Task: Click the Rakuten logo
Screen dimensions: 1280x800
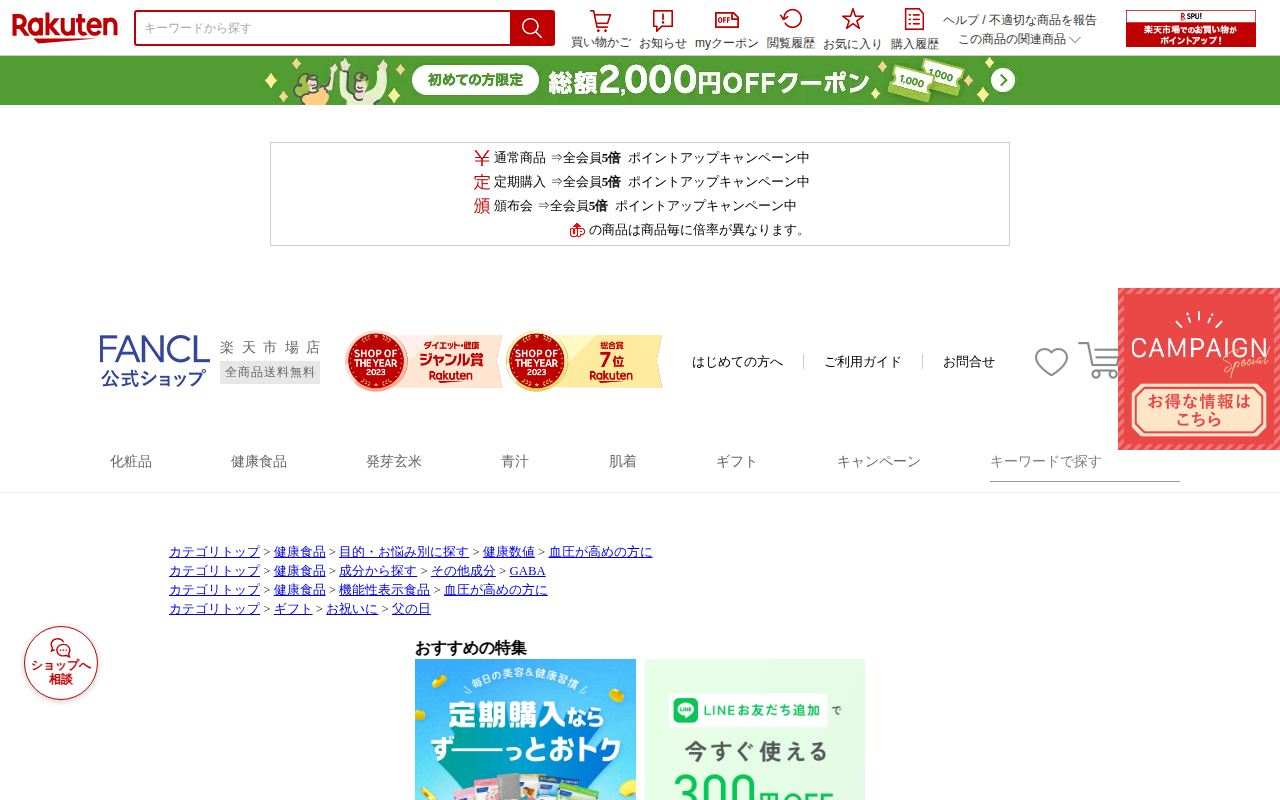Action: click(65, 27)
